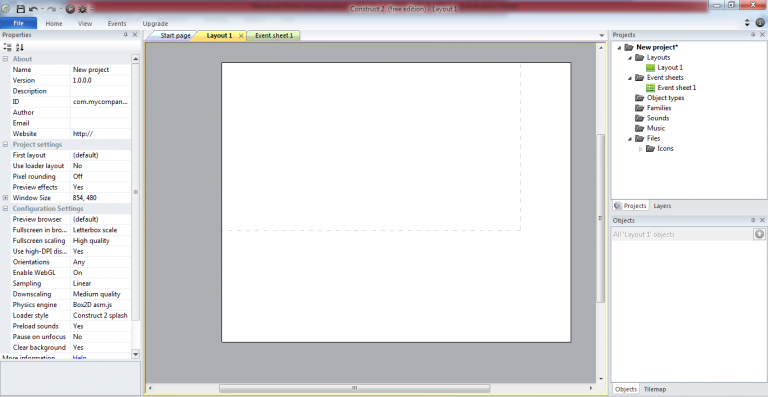The image size is (768, 397).
Task: Open the Events ribbon tab
Action: tap(117, 23)
